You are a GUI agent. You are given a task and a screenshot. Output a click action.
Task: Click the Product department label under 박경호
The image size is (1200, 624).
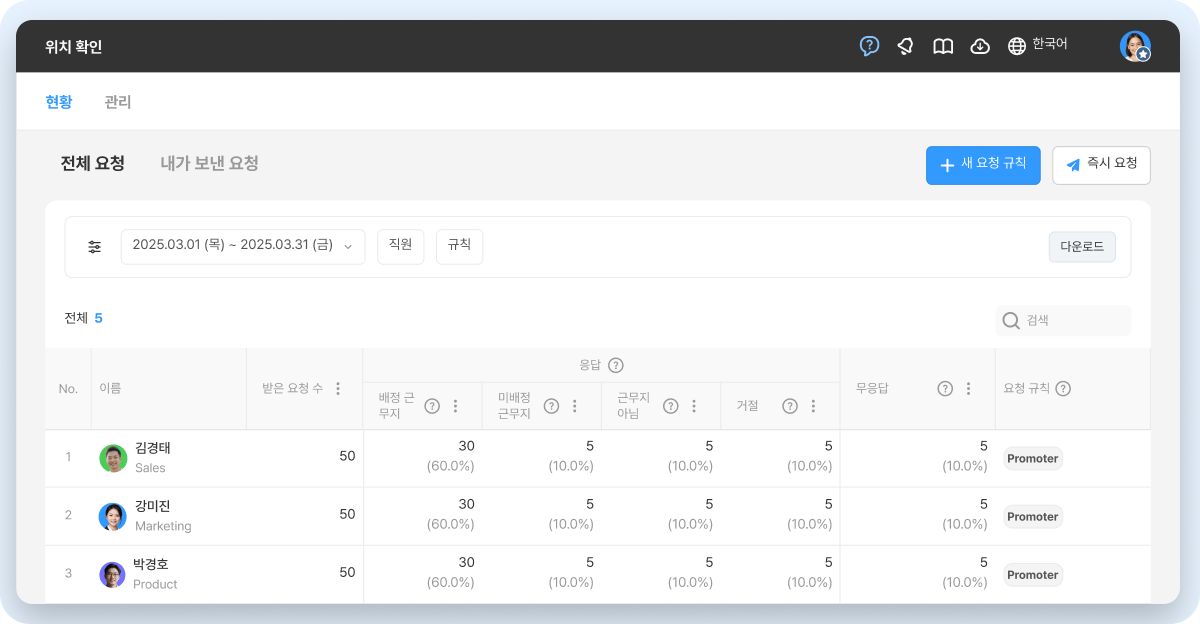(x=155, y=584)
